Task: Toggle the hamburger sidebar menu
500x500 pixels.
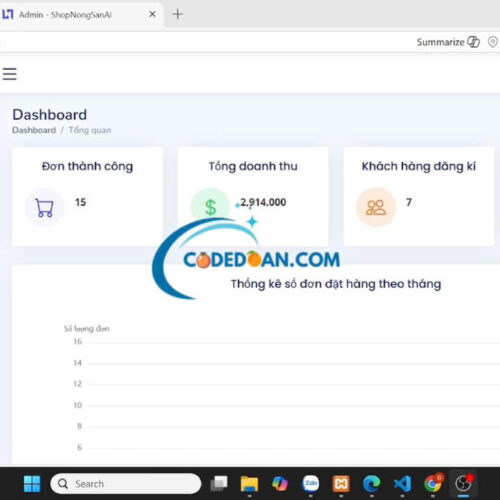Action: click(10, 74)
